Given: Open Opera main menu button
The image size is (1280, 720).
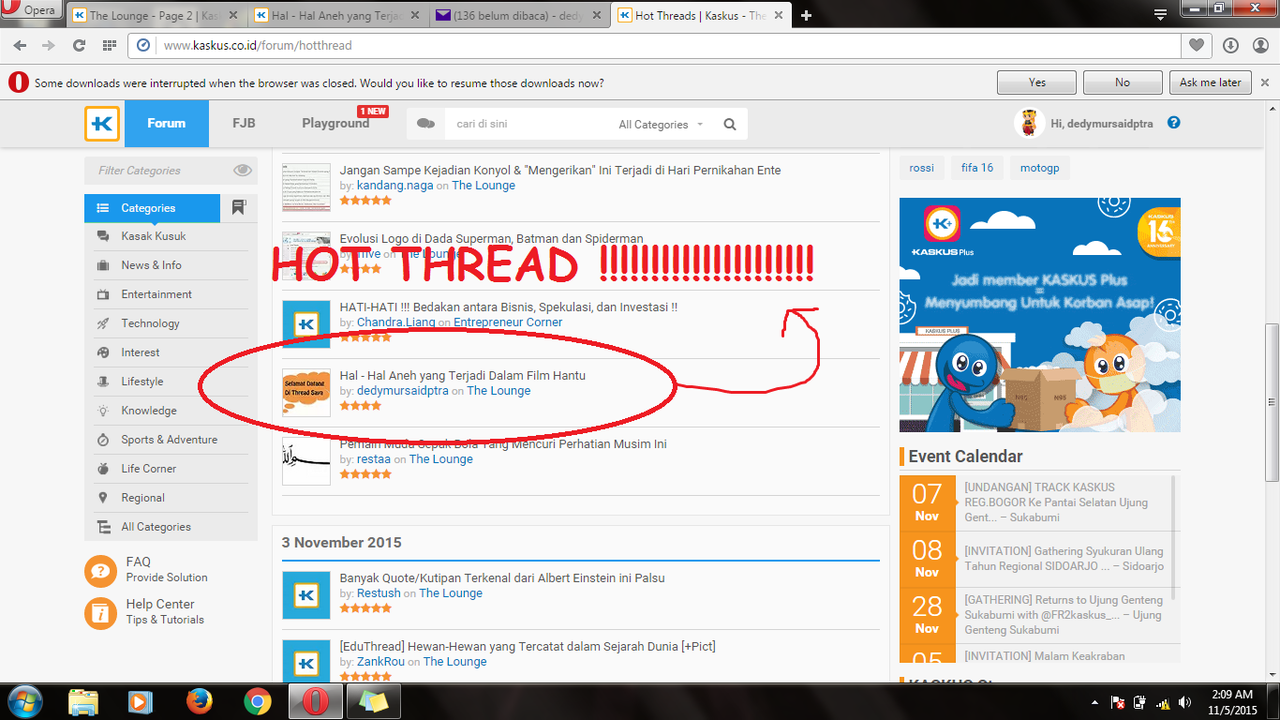Looking at the screenshot, I should click(x=30, y=11).
